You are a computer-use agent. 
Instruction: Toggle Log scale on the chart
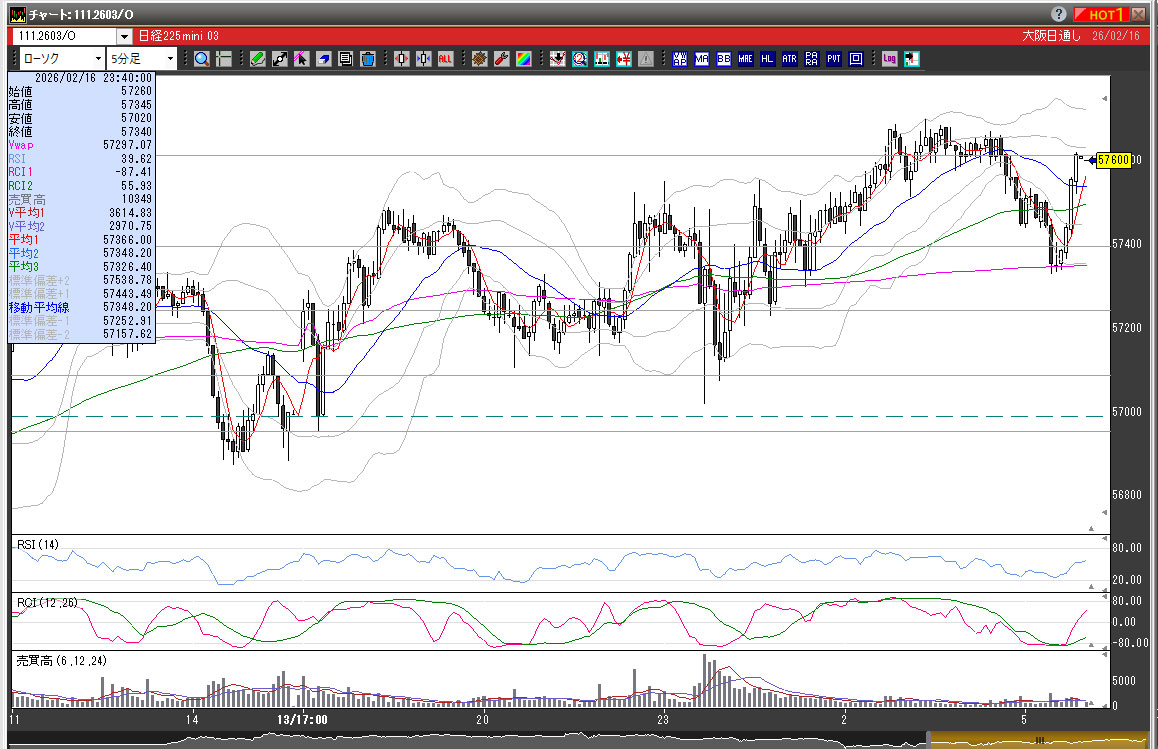(x=889, y=59)
